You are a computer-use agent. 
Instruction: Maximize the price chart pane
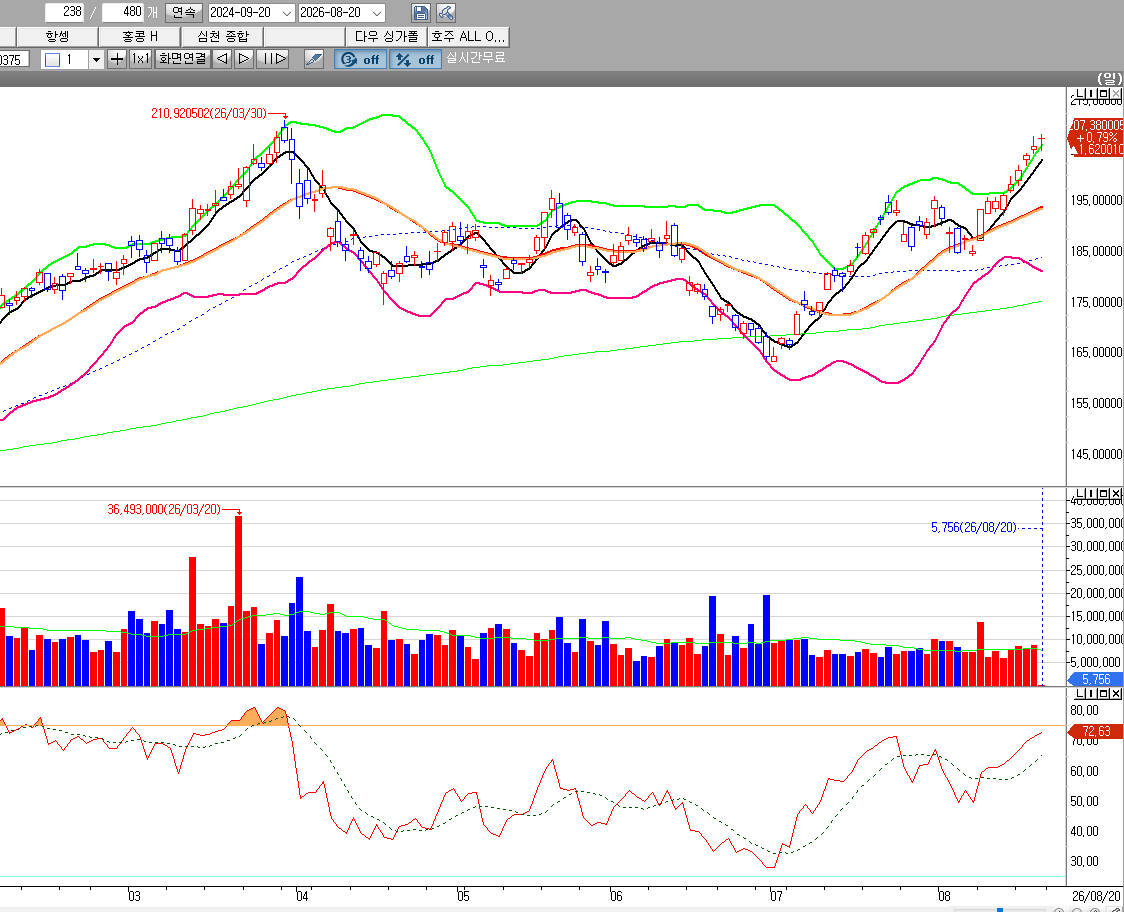pyautogui.click(x=1103, y=93)
